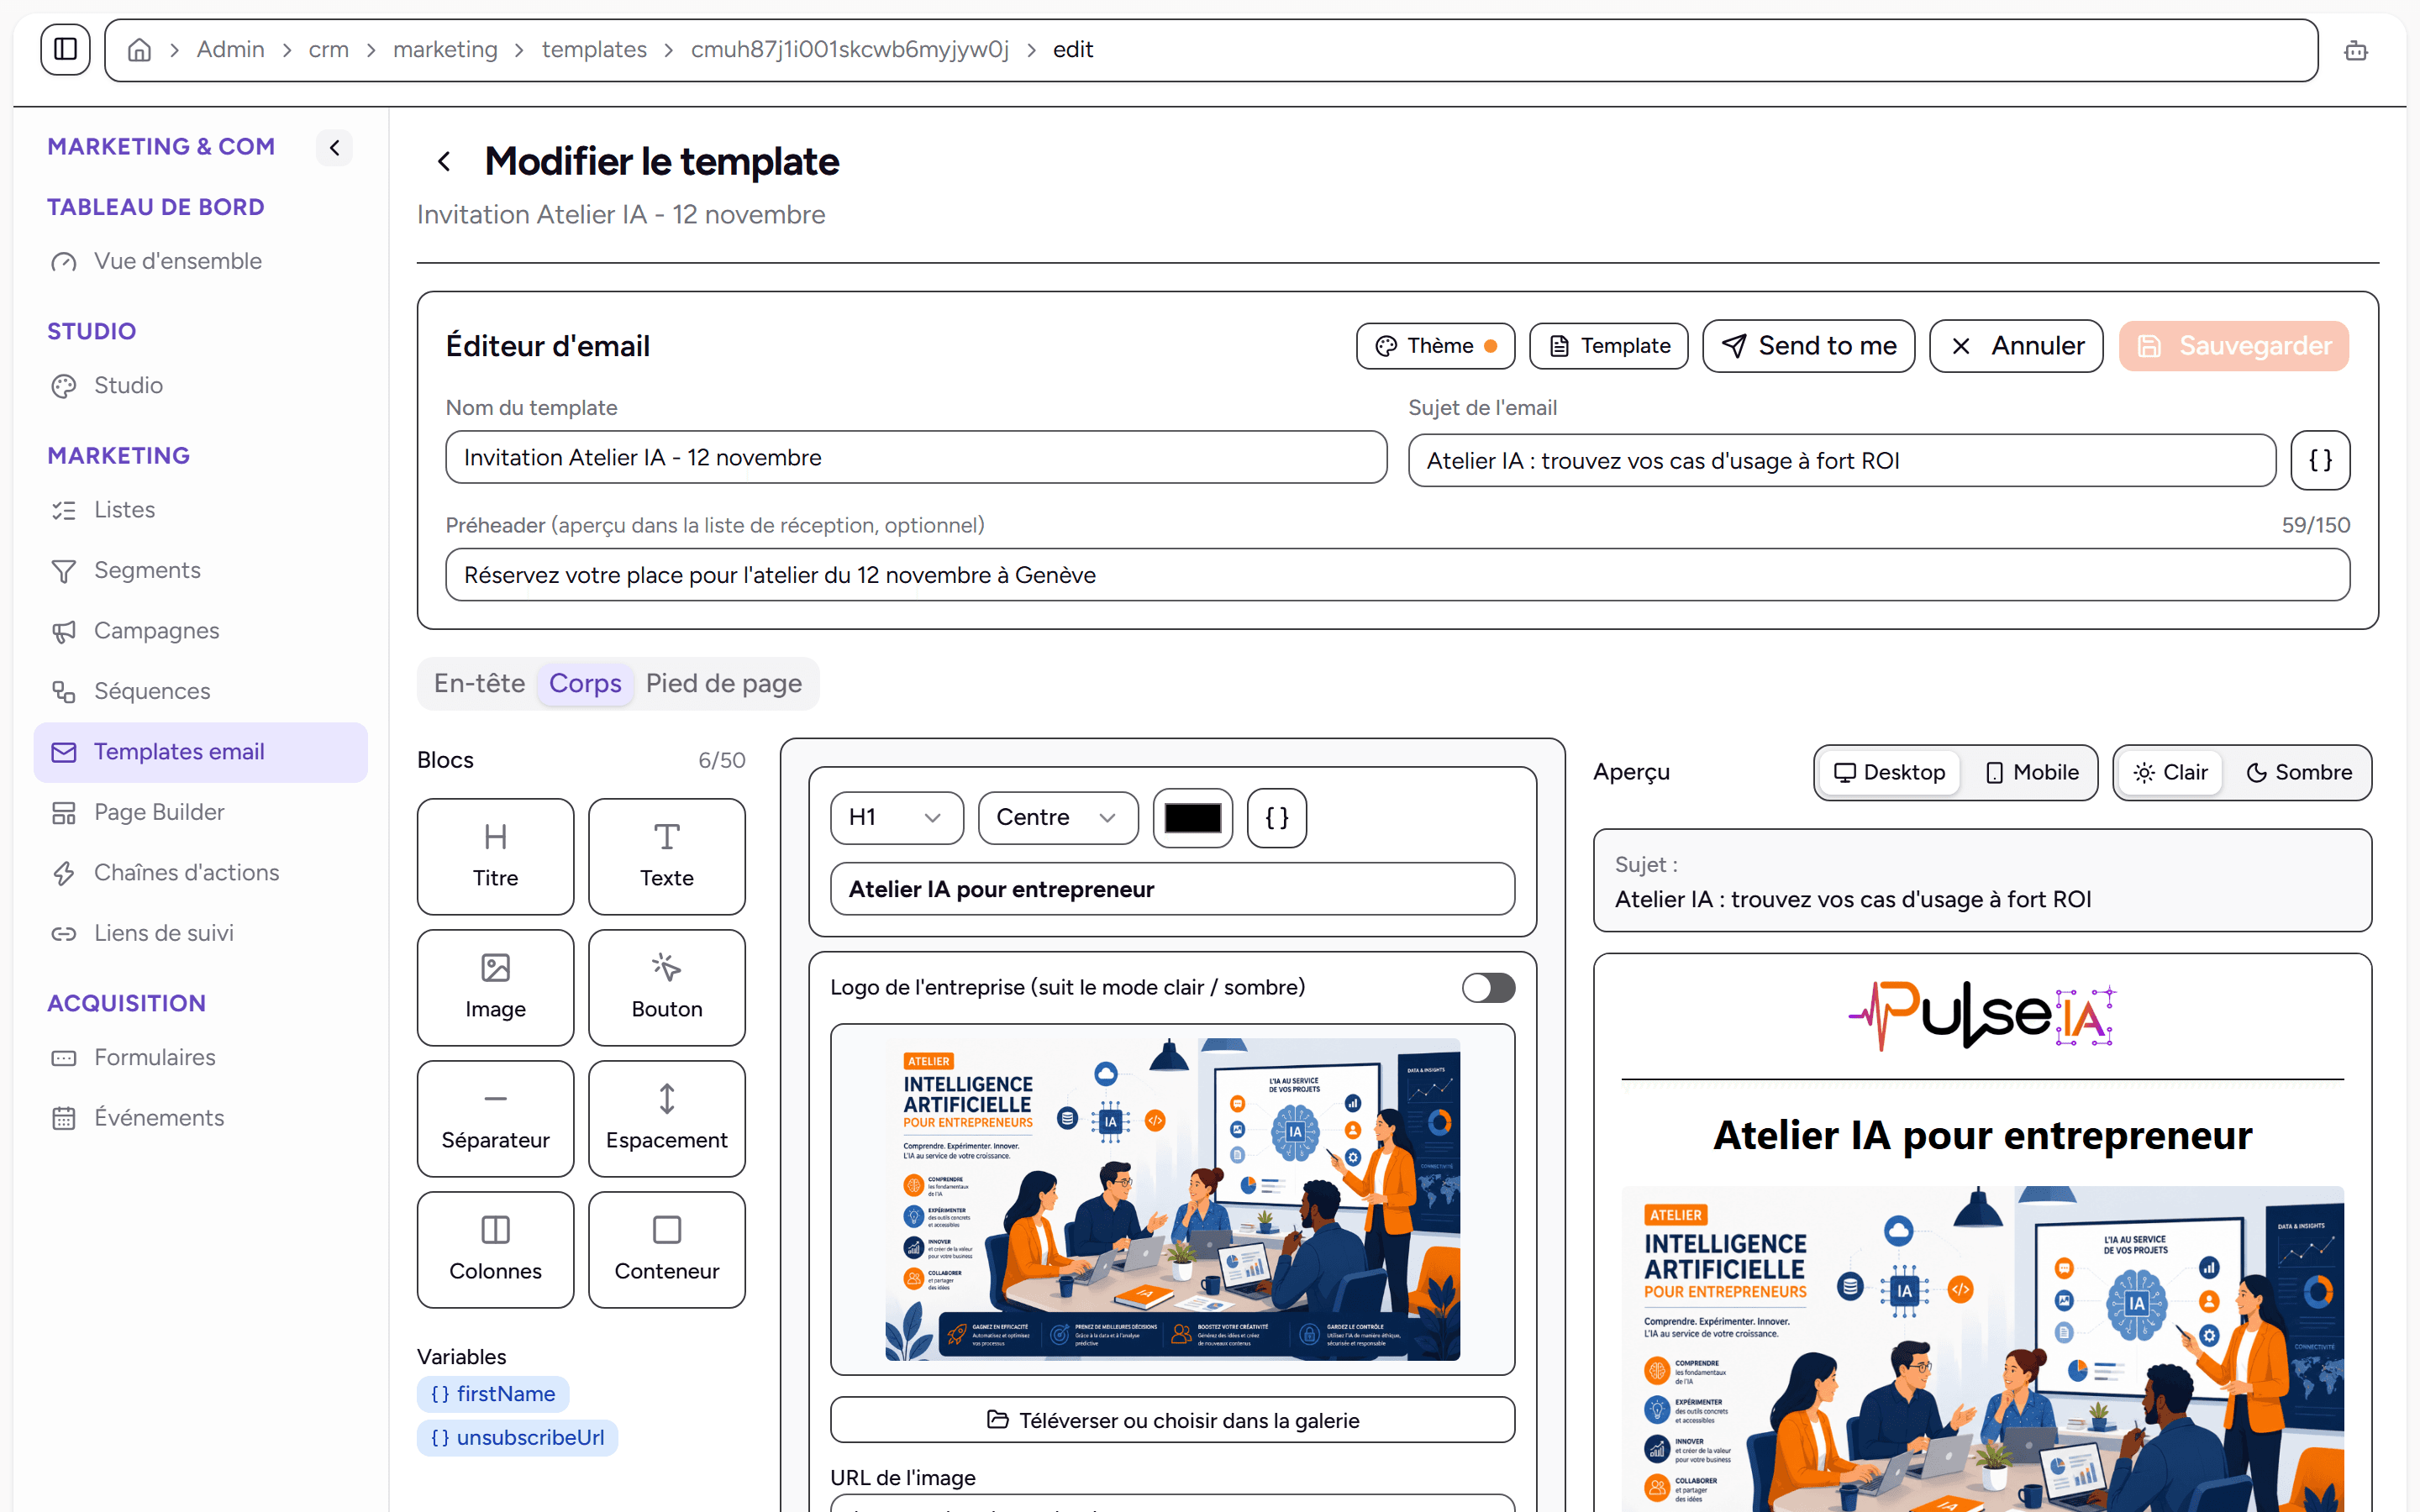The image size is (2420, 1512).
Task: Open the H1 heading level dropdown
Action: (897, 818)
